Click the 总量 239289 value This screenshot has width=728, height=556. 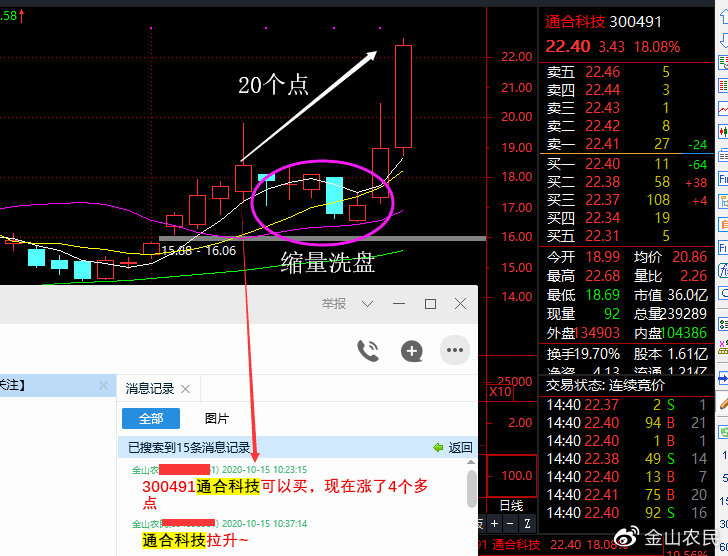pos(683,314)
